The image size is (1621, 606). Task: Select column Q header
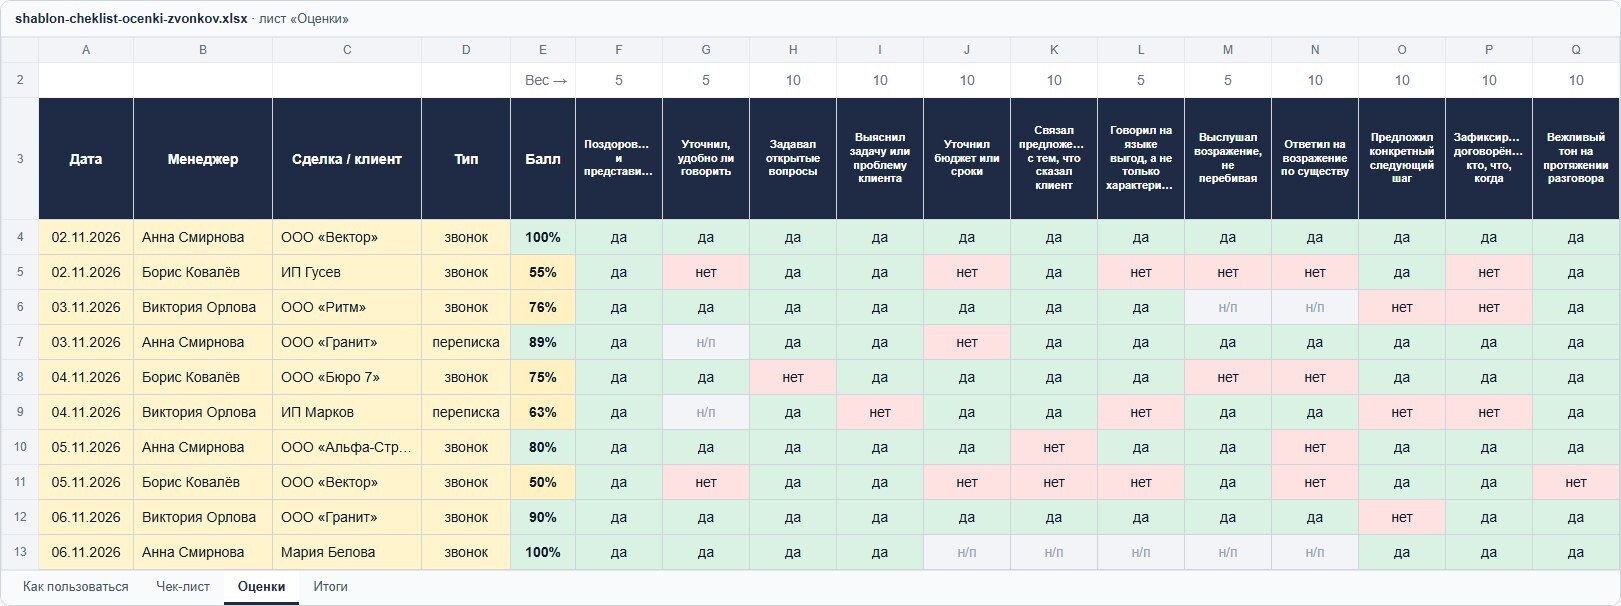(x=1576, y=50)
